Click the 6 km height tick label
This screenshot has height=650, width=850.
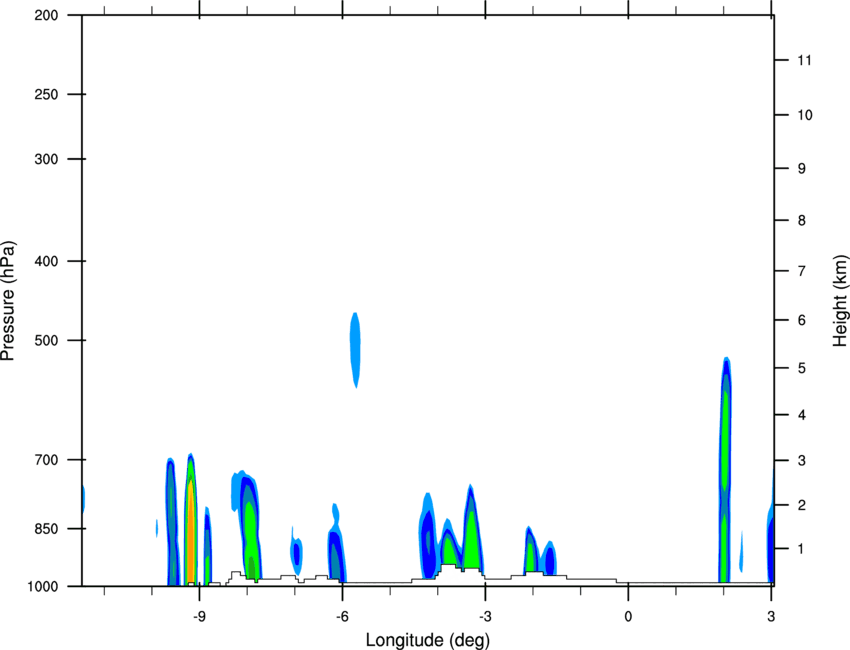click(x=802, y=320)
